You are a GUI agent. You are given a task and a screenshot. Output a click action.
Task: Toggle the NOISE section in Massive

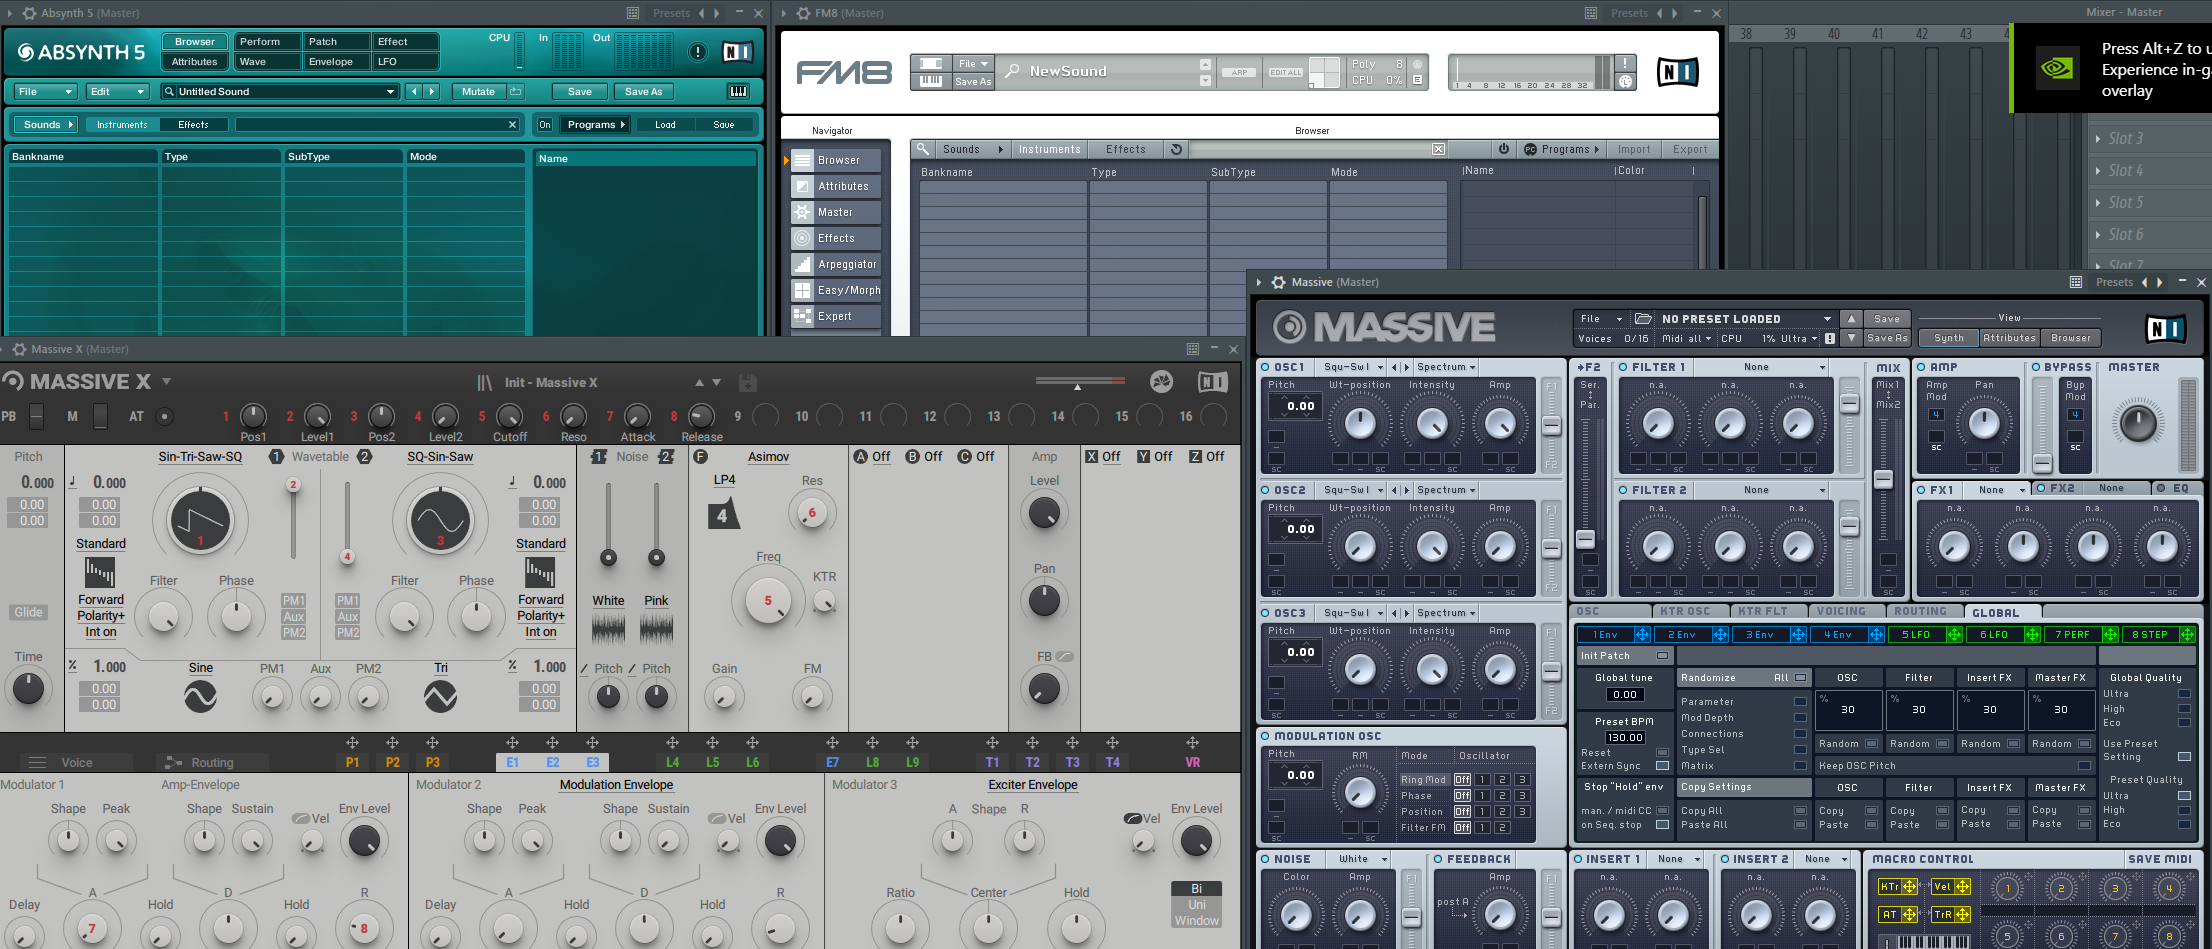1265,859
